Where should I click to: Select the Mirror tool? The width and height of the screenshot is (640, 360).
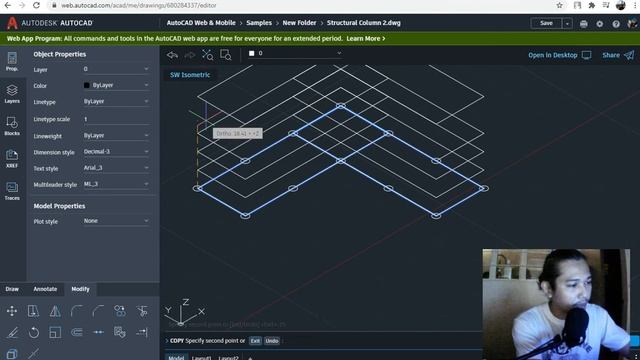pos(55,311)
